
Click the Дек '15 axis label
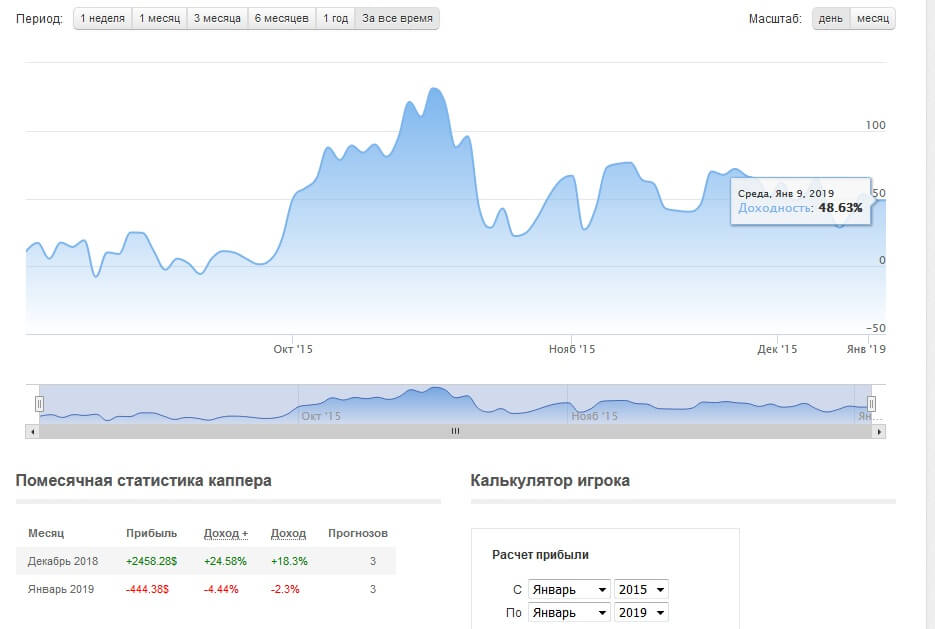point(777,349)
